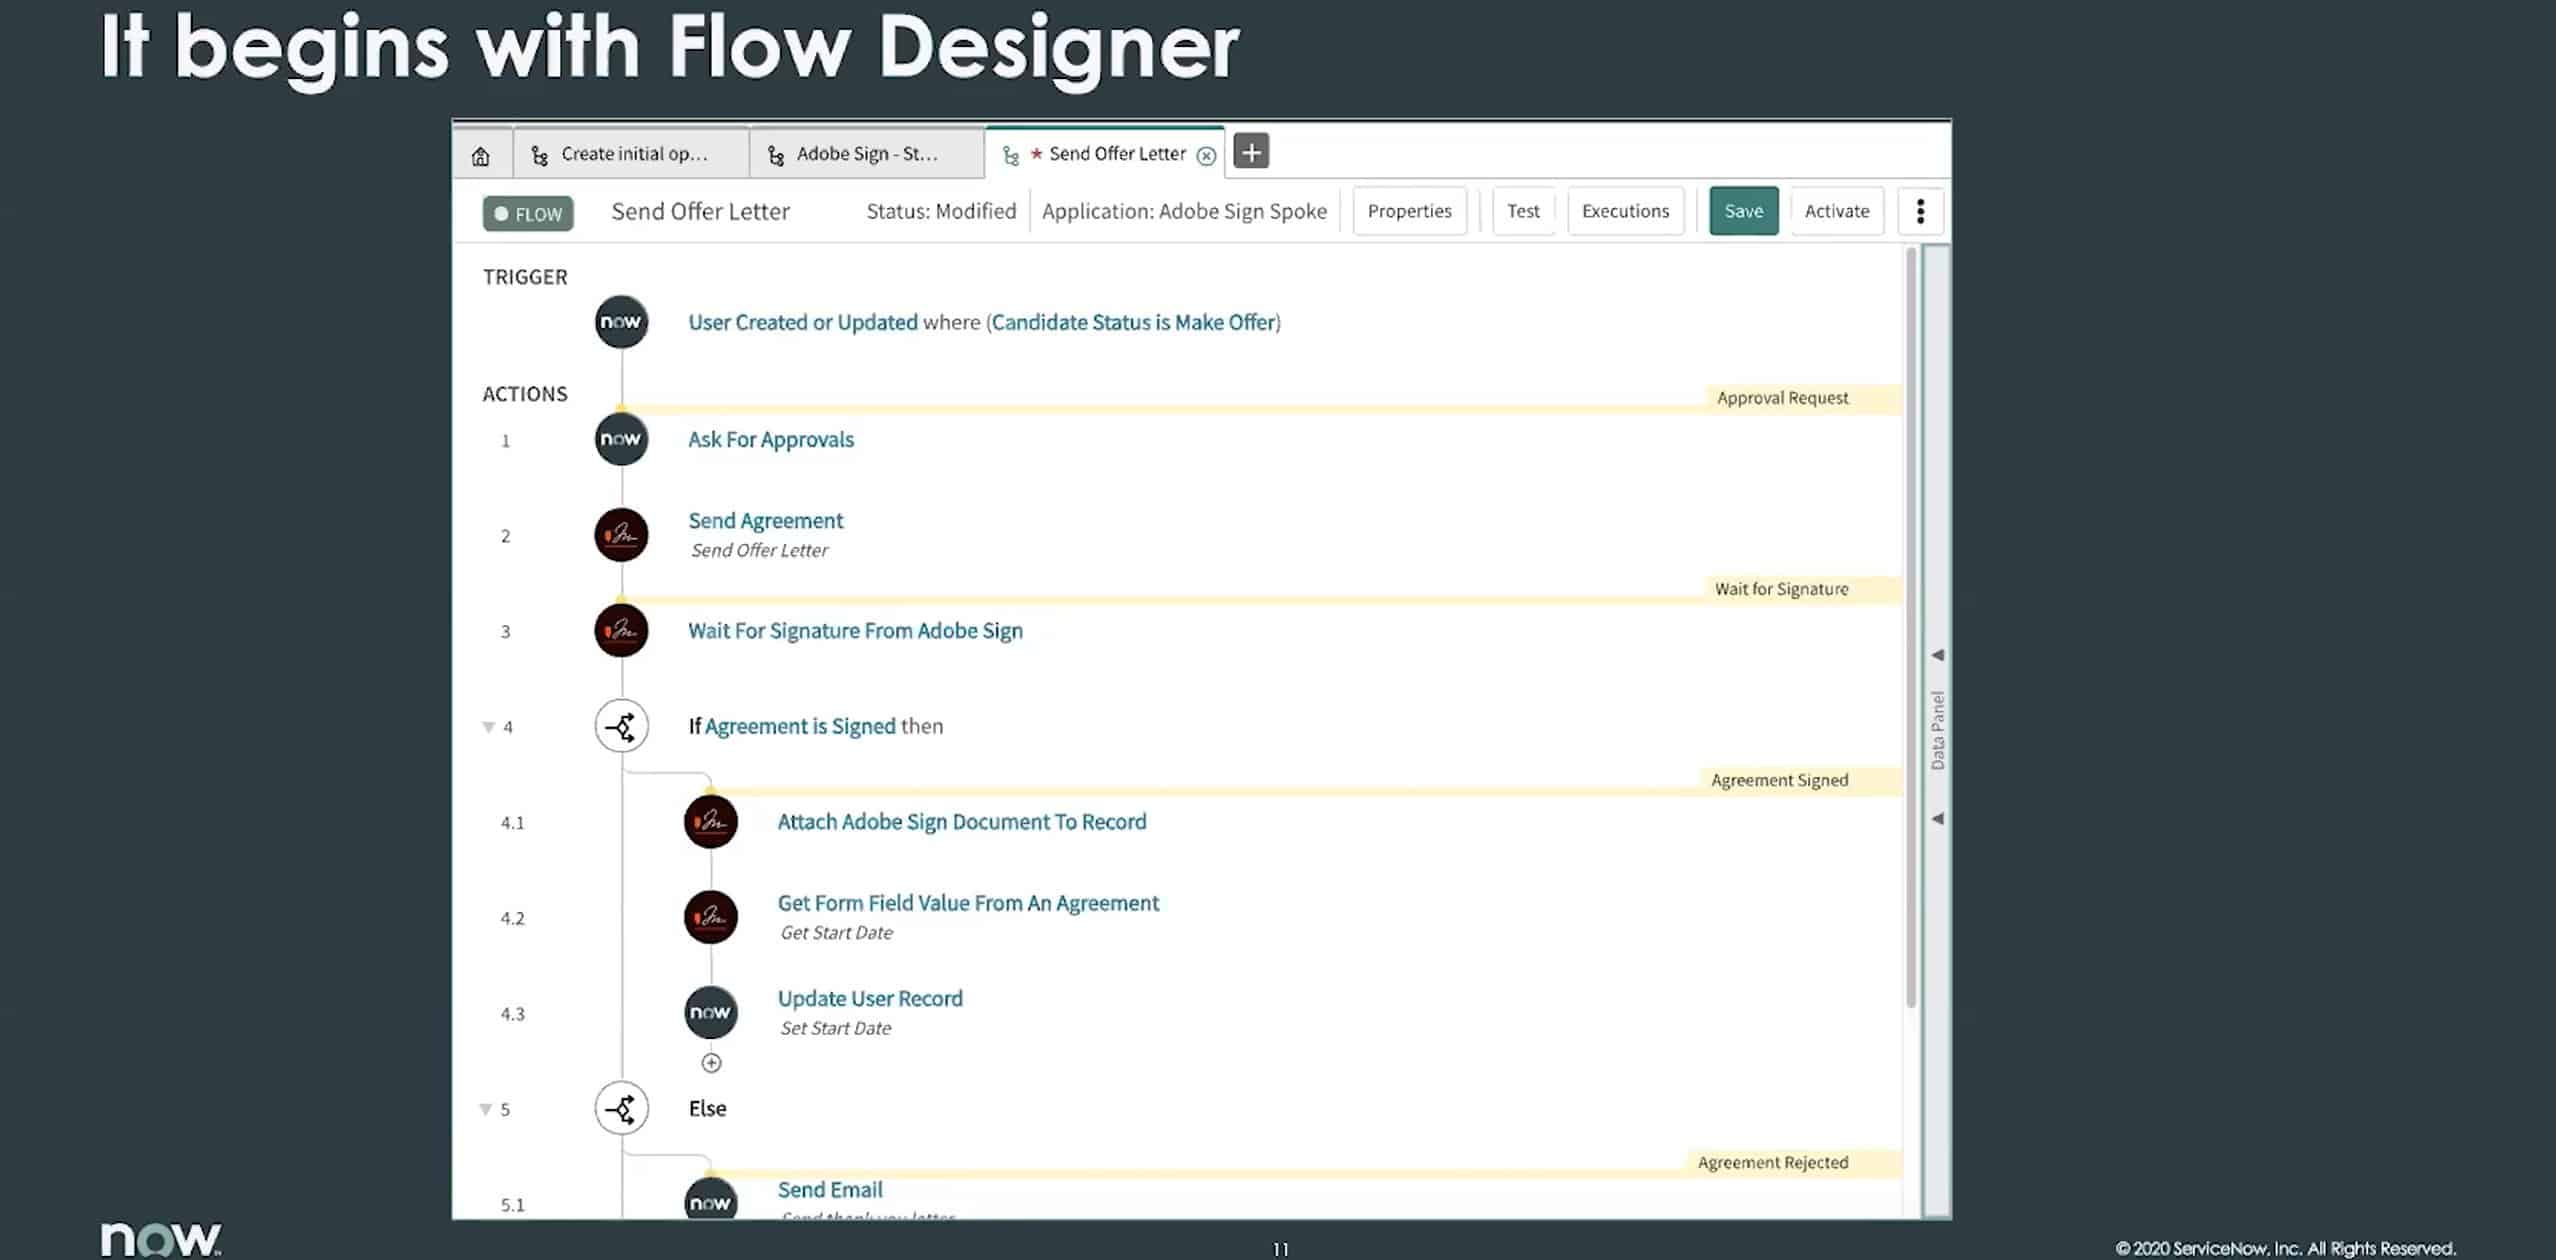Click the Send Email now icon
This screenshot has width=2556, height=1260.
711,1201
